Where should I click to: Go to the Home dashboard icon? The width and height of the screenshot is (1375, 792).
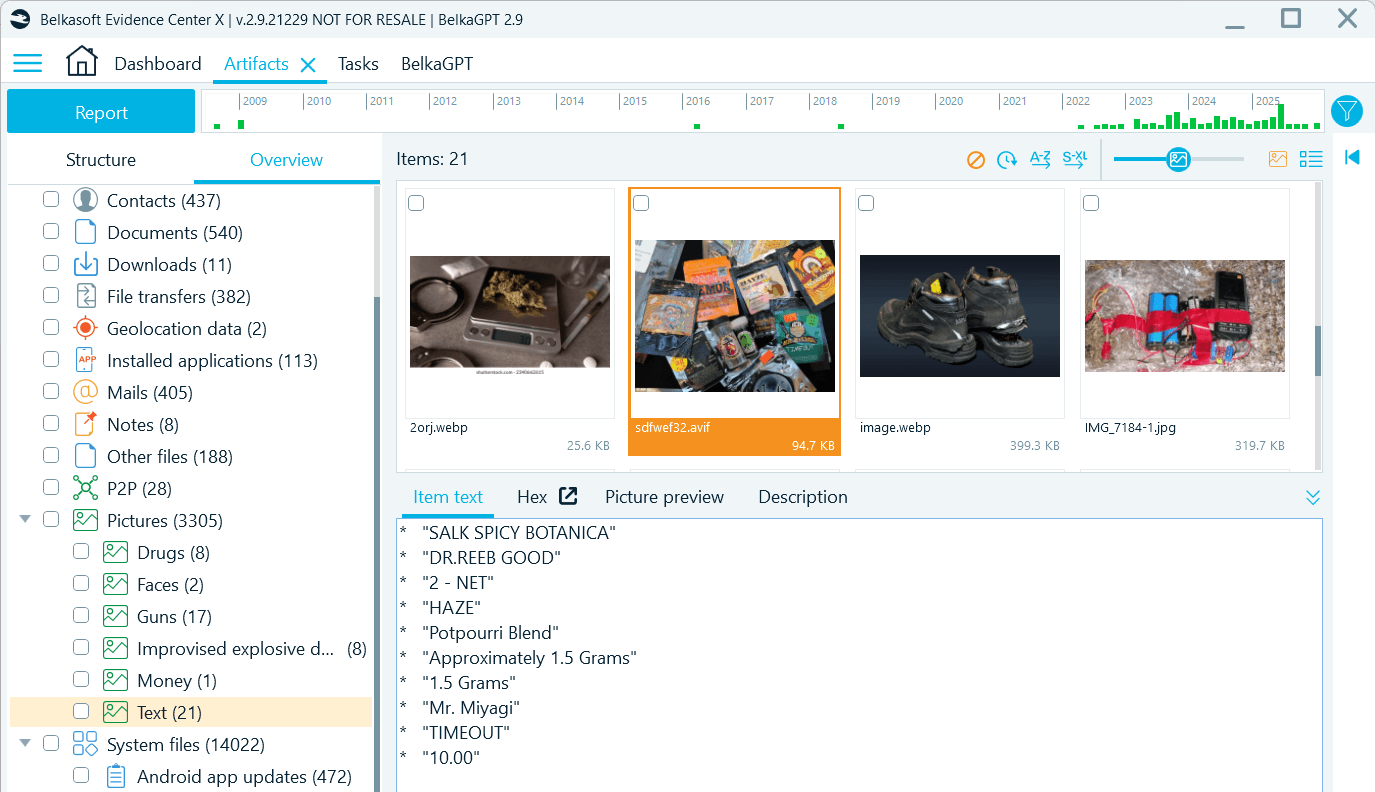(x=82, y=62)
